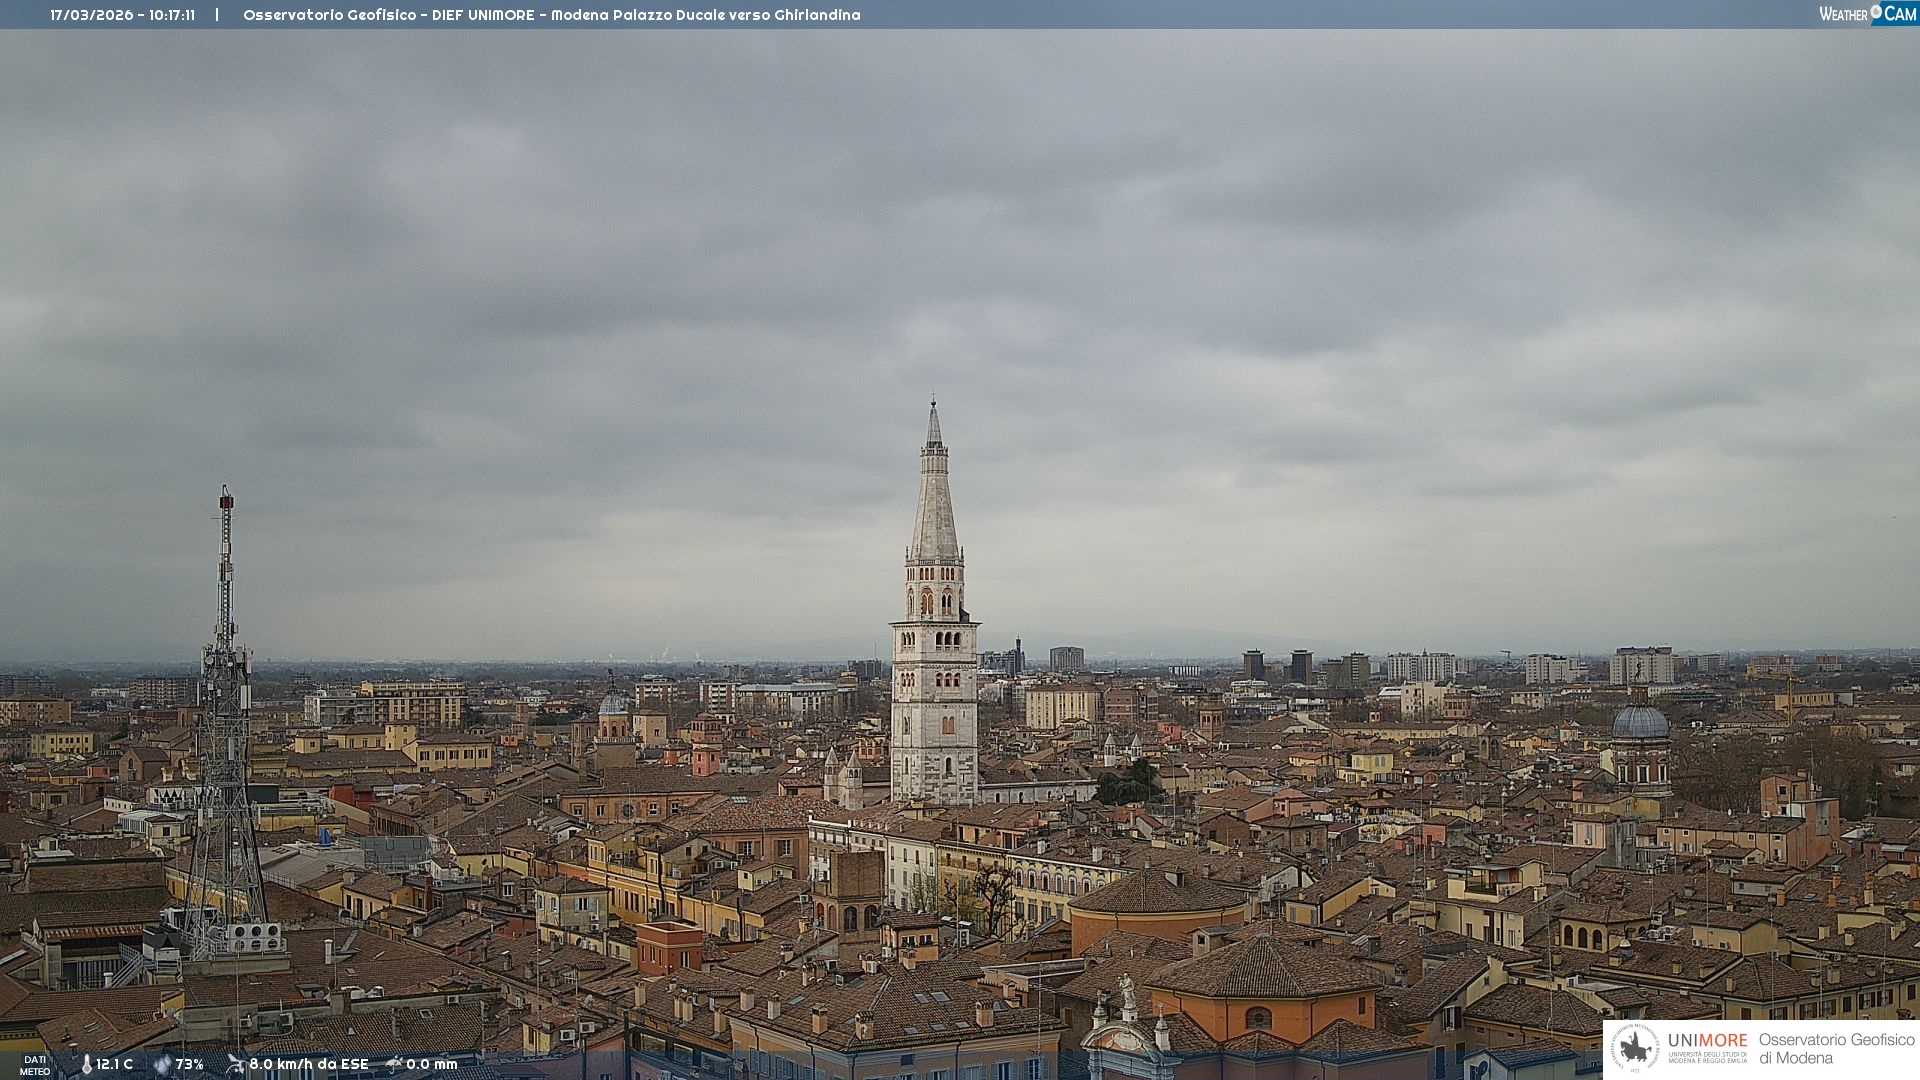Click the 73% humidity value
The width and height of the screenshot is (1920, 1080).
click(189, 1065)
